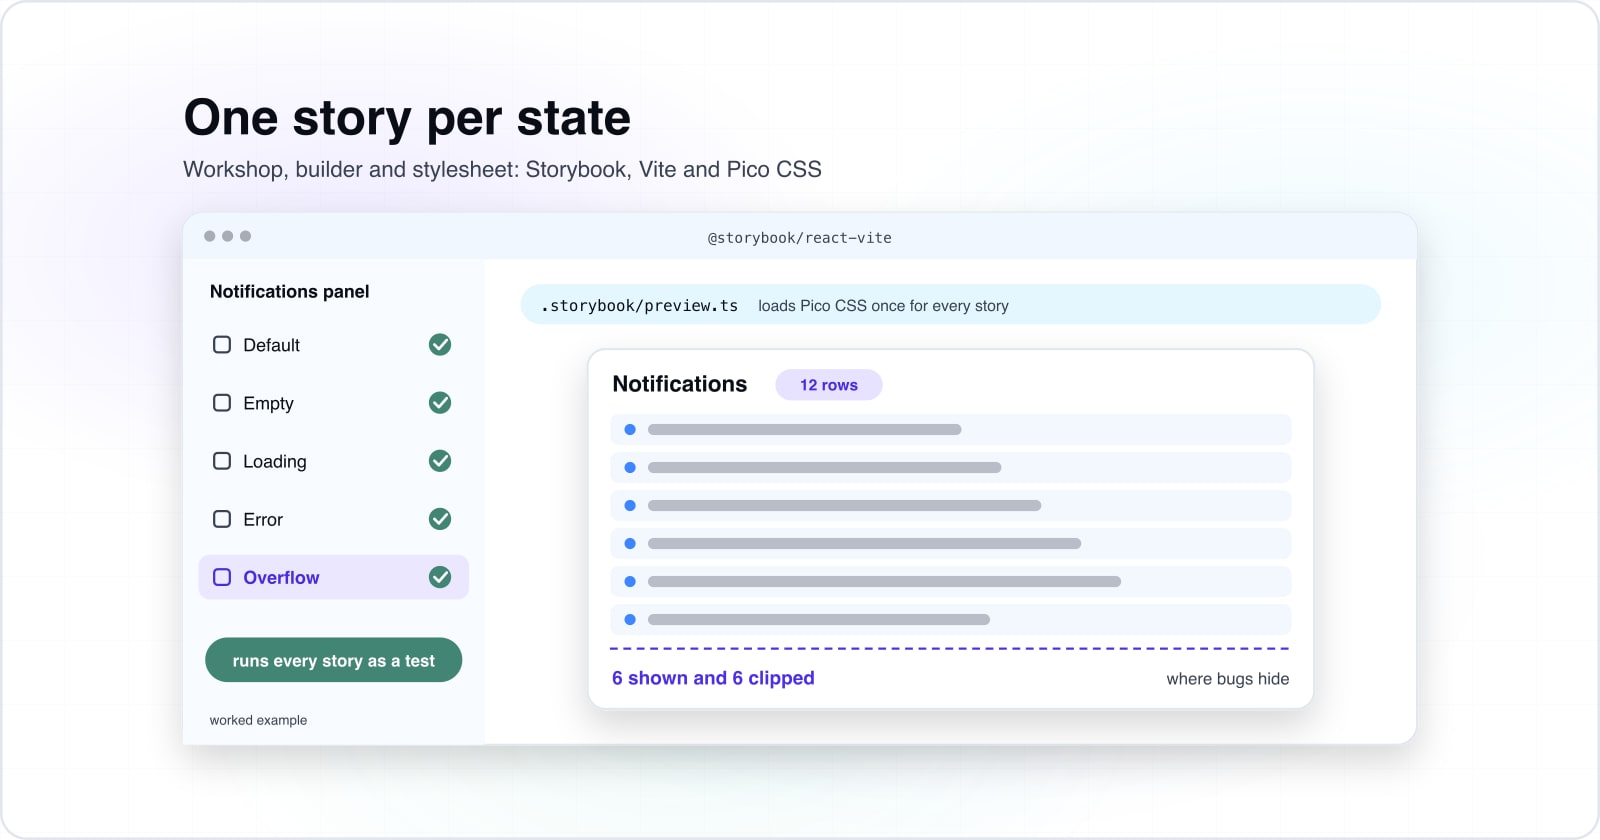Click the green pass checkmark beside Default
The width and height of the screenshot is (1600, 840).
[x=440, y=345]
